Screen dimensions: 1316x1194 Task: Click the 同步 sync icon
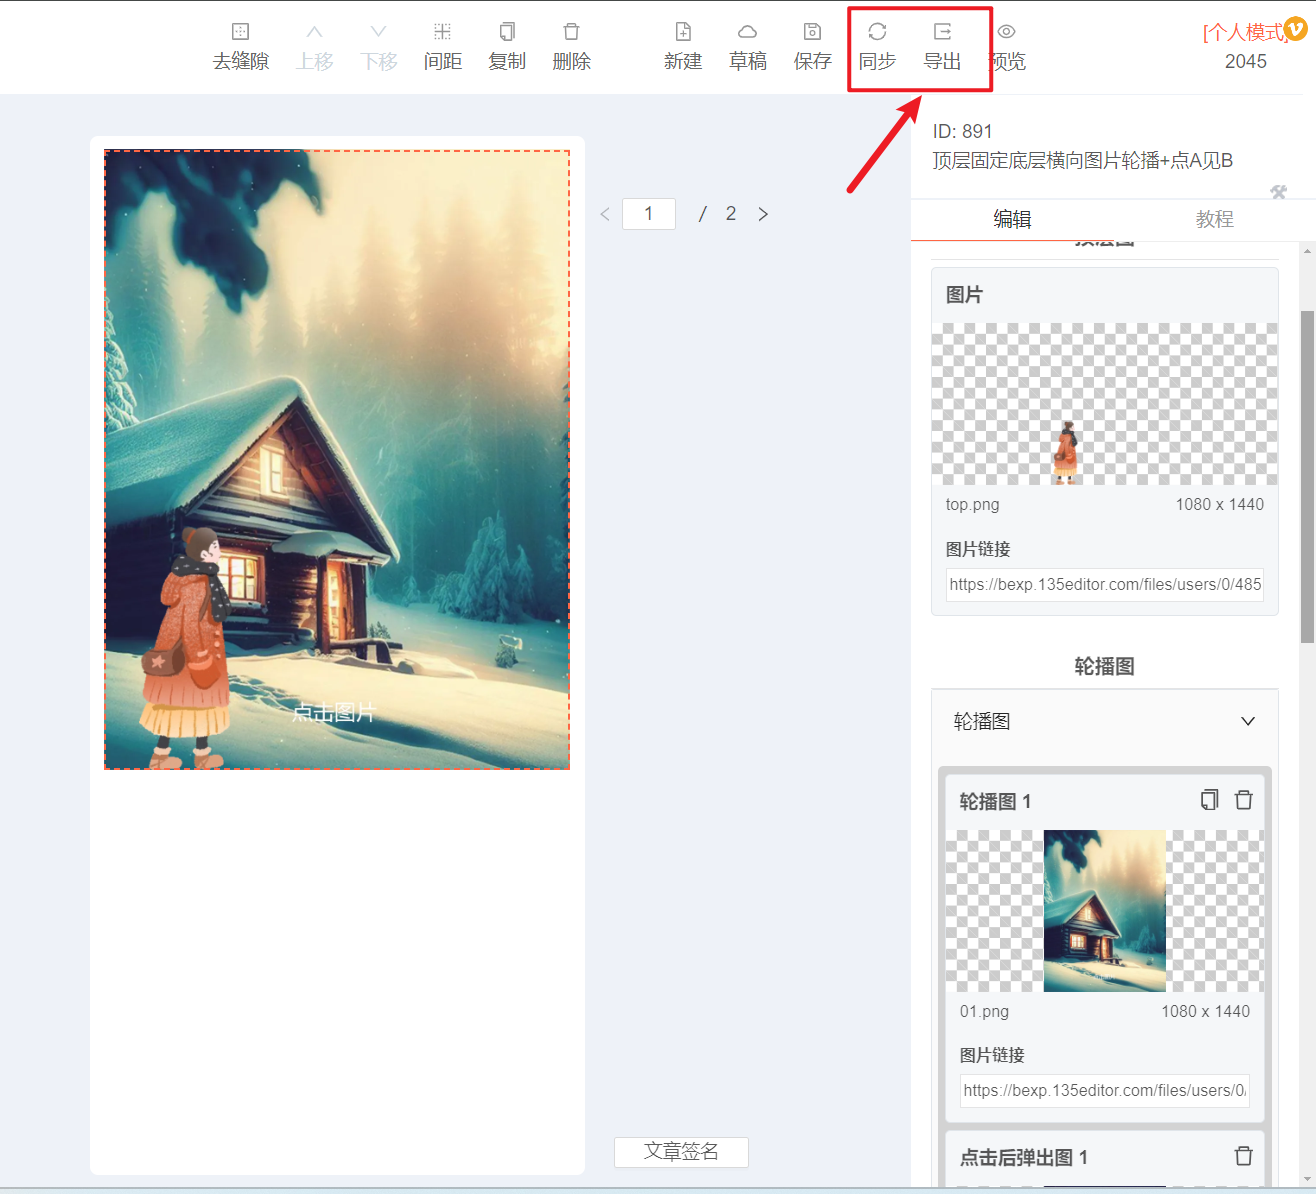tap(877, 32)
